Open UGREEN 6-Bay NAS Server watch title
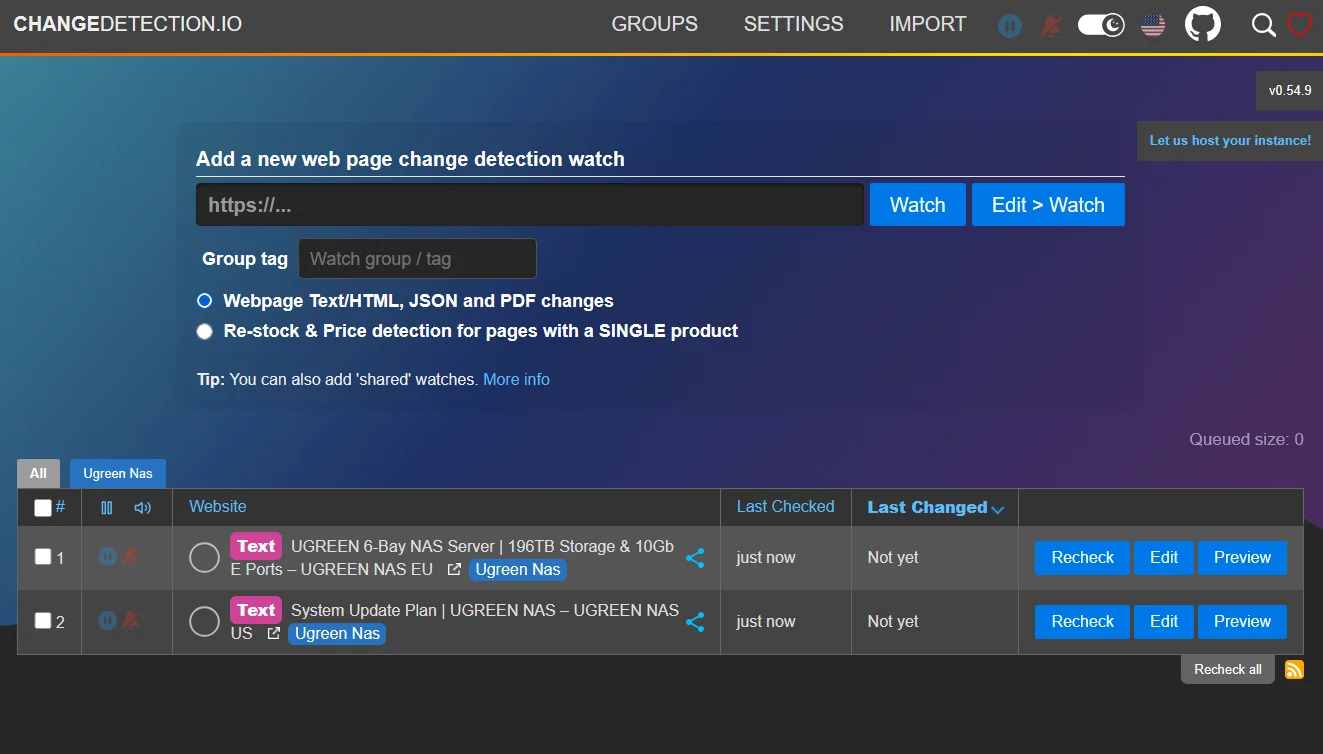The height and width of the screenshot is (754, 1323). 452,558
